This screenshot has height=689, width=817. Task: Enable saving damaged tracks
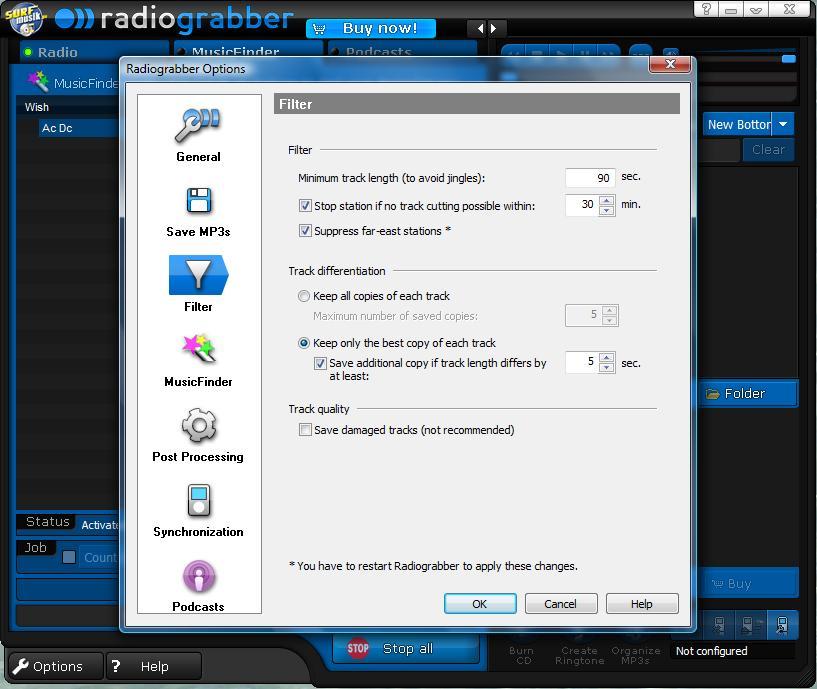pos(305,429)
